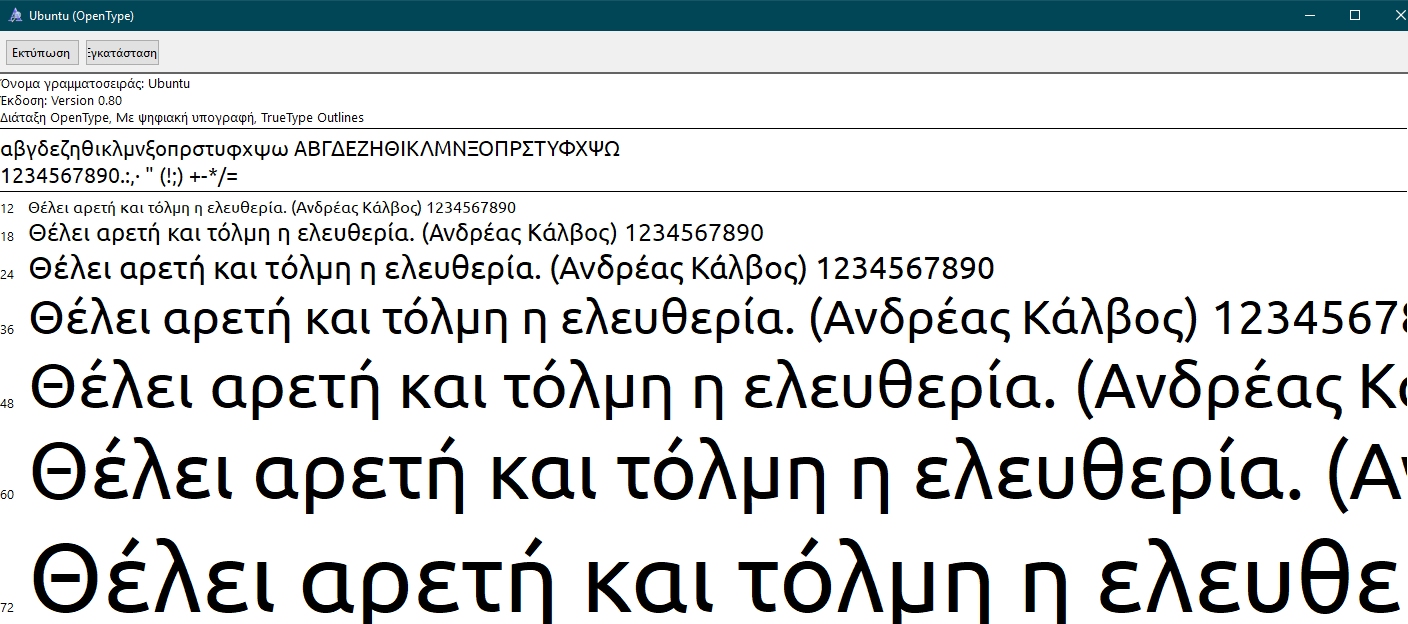1408x624 pixels.
Task: Click the 'Όνομα γραμματοσειράς: Ubuntu' line
Action: pos(95,84)
